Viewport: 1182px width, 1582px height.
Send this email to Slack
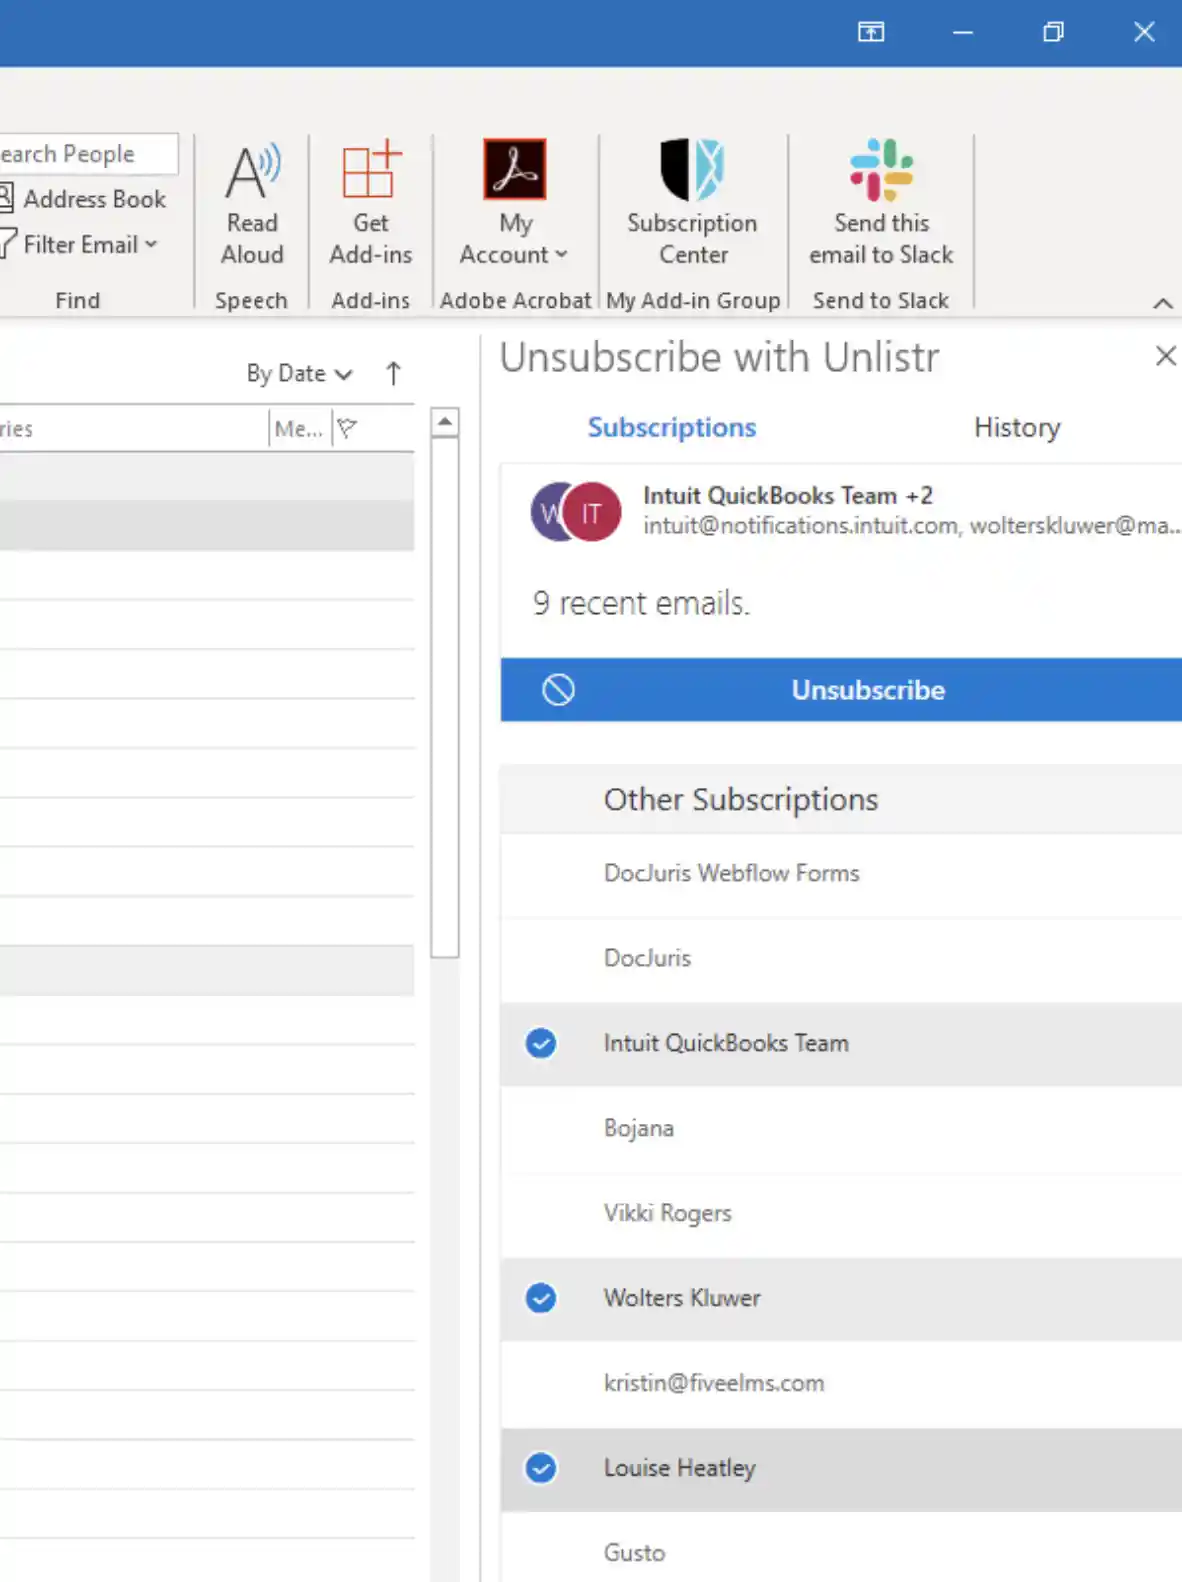881,204
